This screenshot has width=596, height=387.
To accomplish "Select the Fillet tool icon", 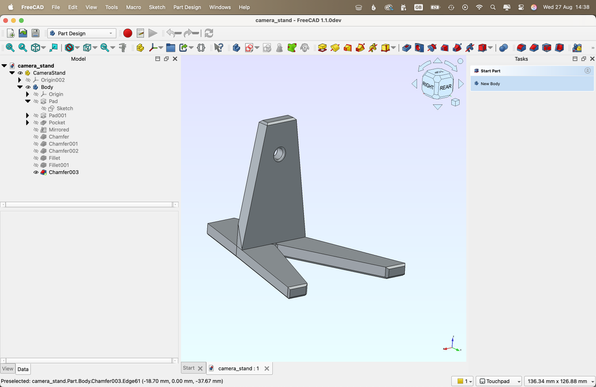I will coord(522,48).
